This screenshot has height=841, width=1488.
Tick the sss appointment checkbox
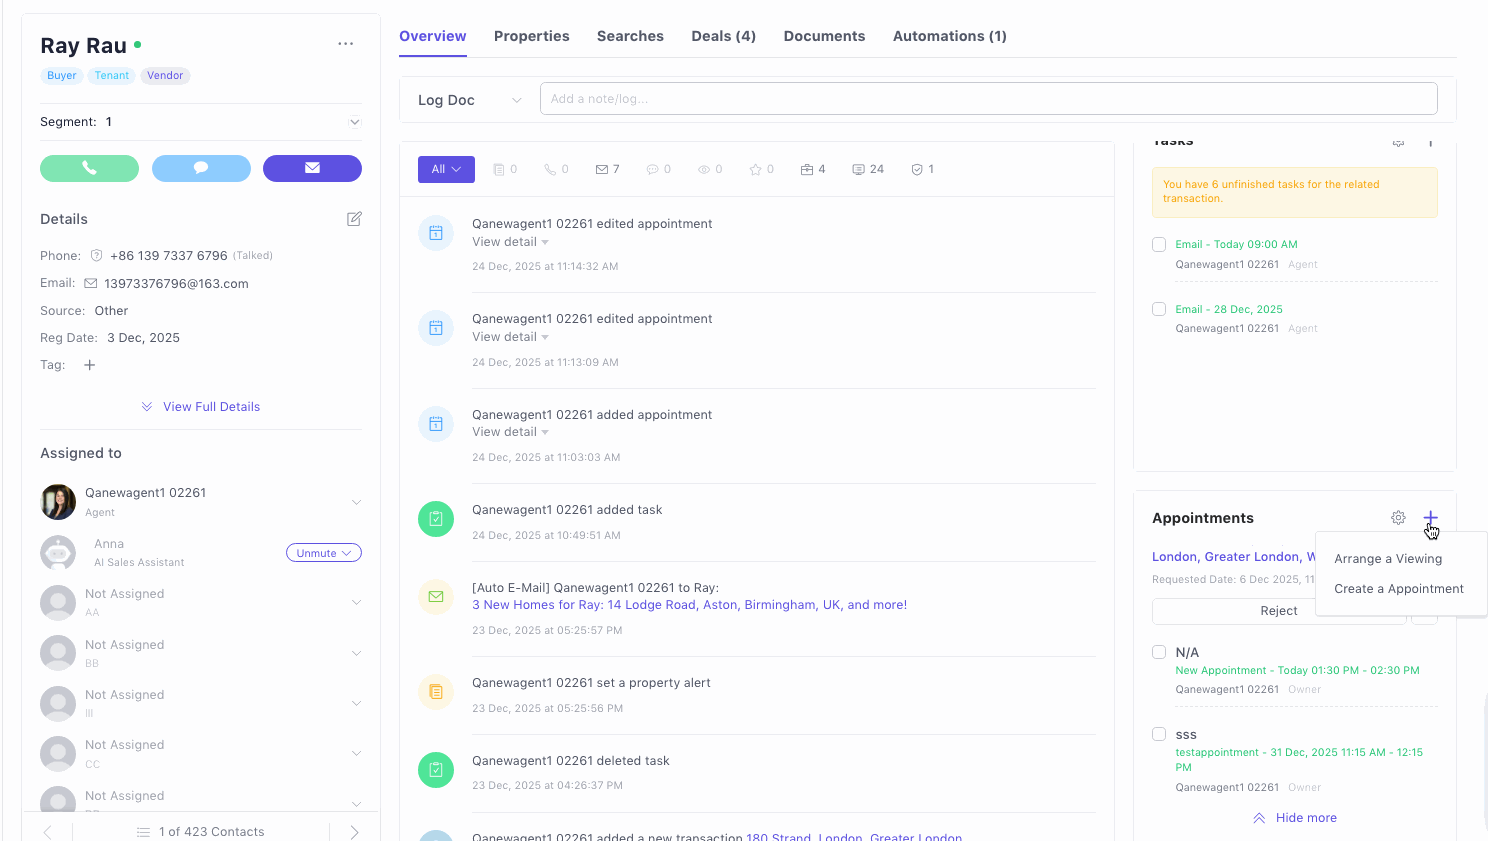[1159, 734]
